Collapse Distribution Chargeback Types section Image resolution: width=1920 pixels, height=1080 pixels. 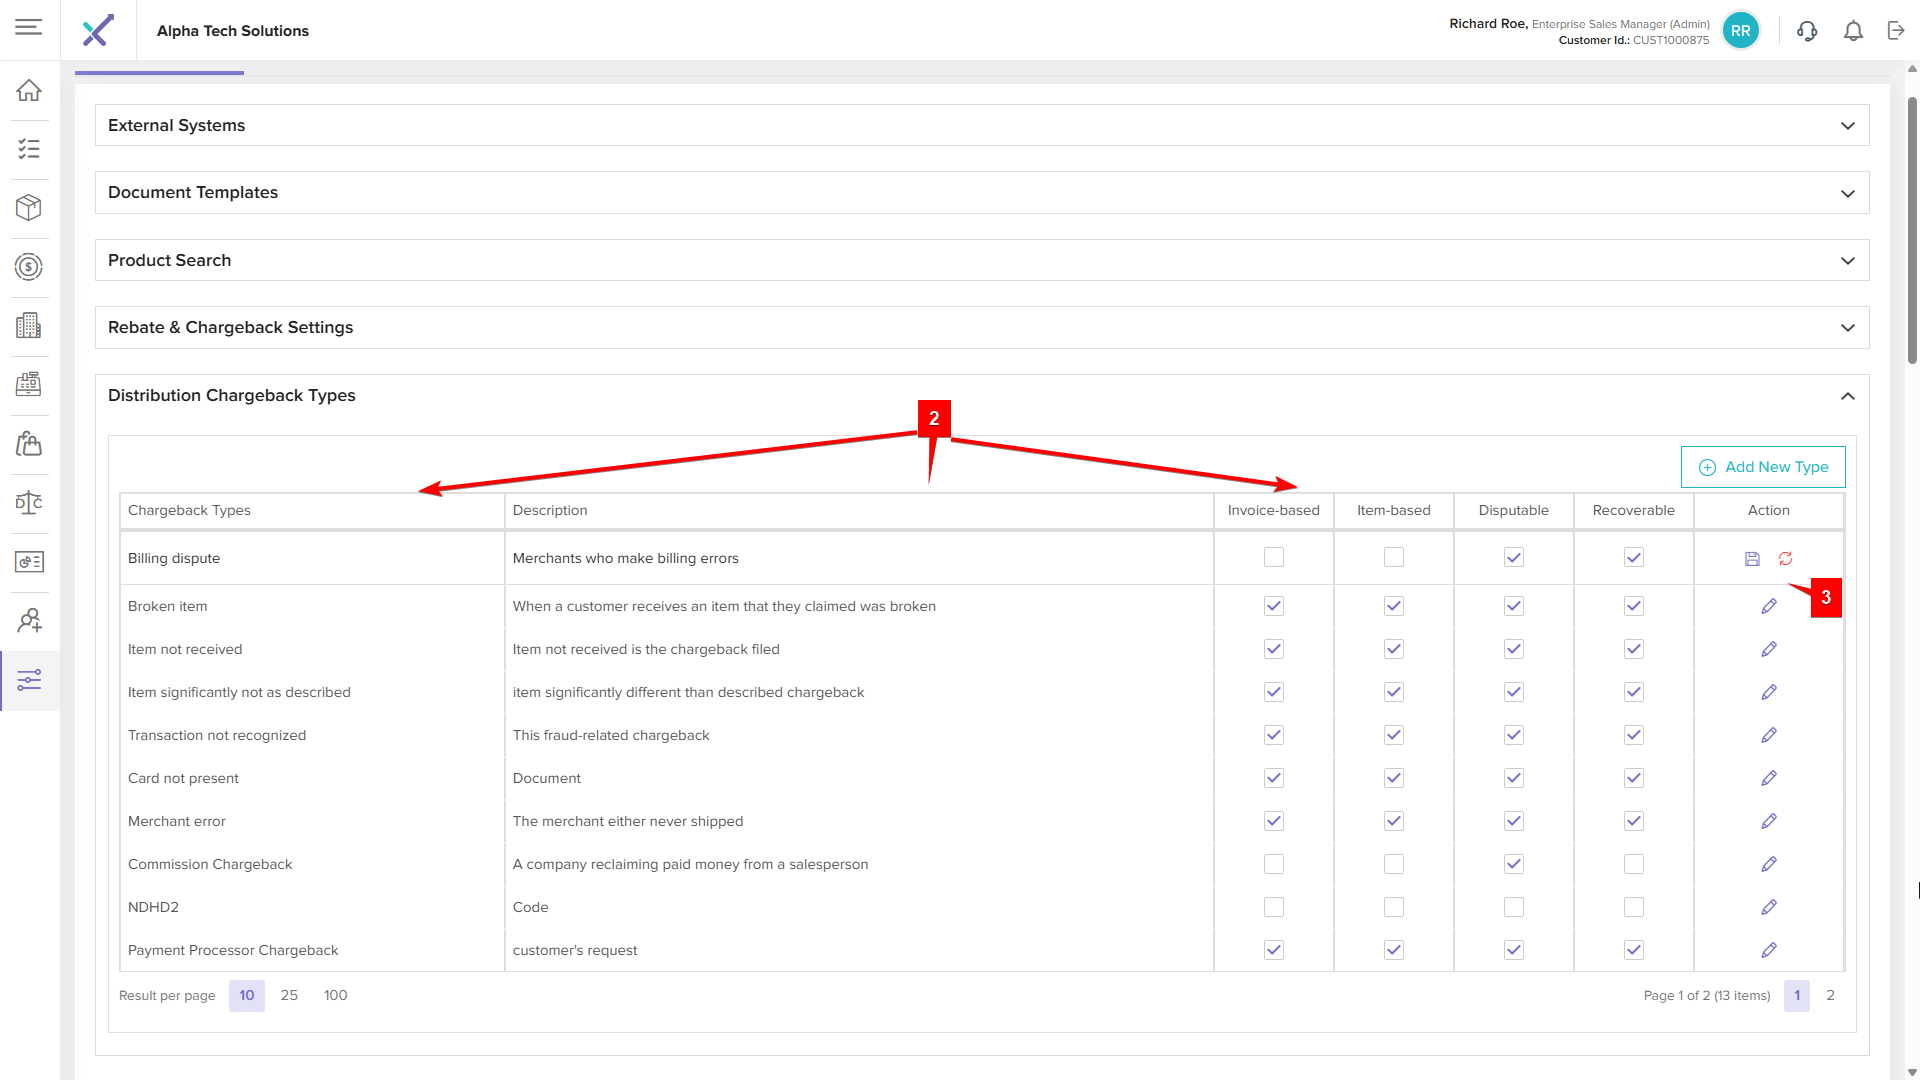pos(1847,396)
